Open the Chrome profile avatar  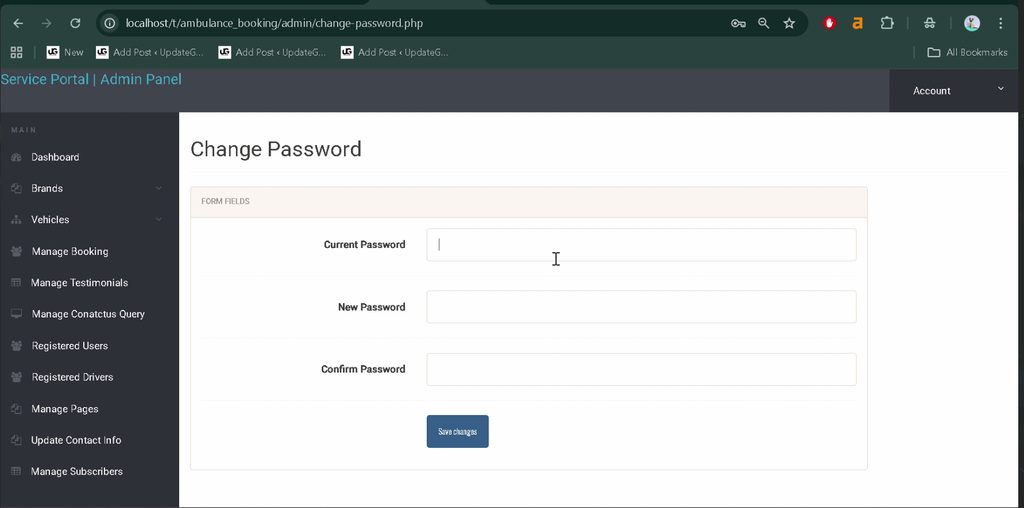point(972,24)
